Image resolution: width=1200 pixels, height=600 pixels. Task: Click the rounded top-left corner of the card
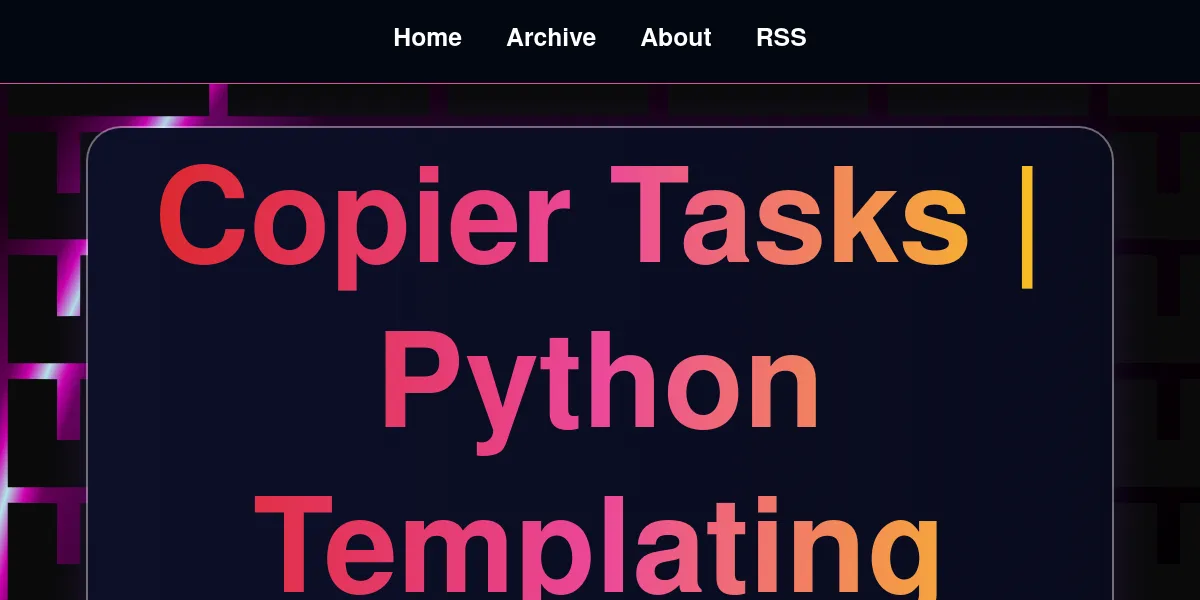click(97, 137)
